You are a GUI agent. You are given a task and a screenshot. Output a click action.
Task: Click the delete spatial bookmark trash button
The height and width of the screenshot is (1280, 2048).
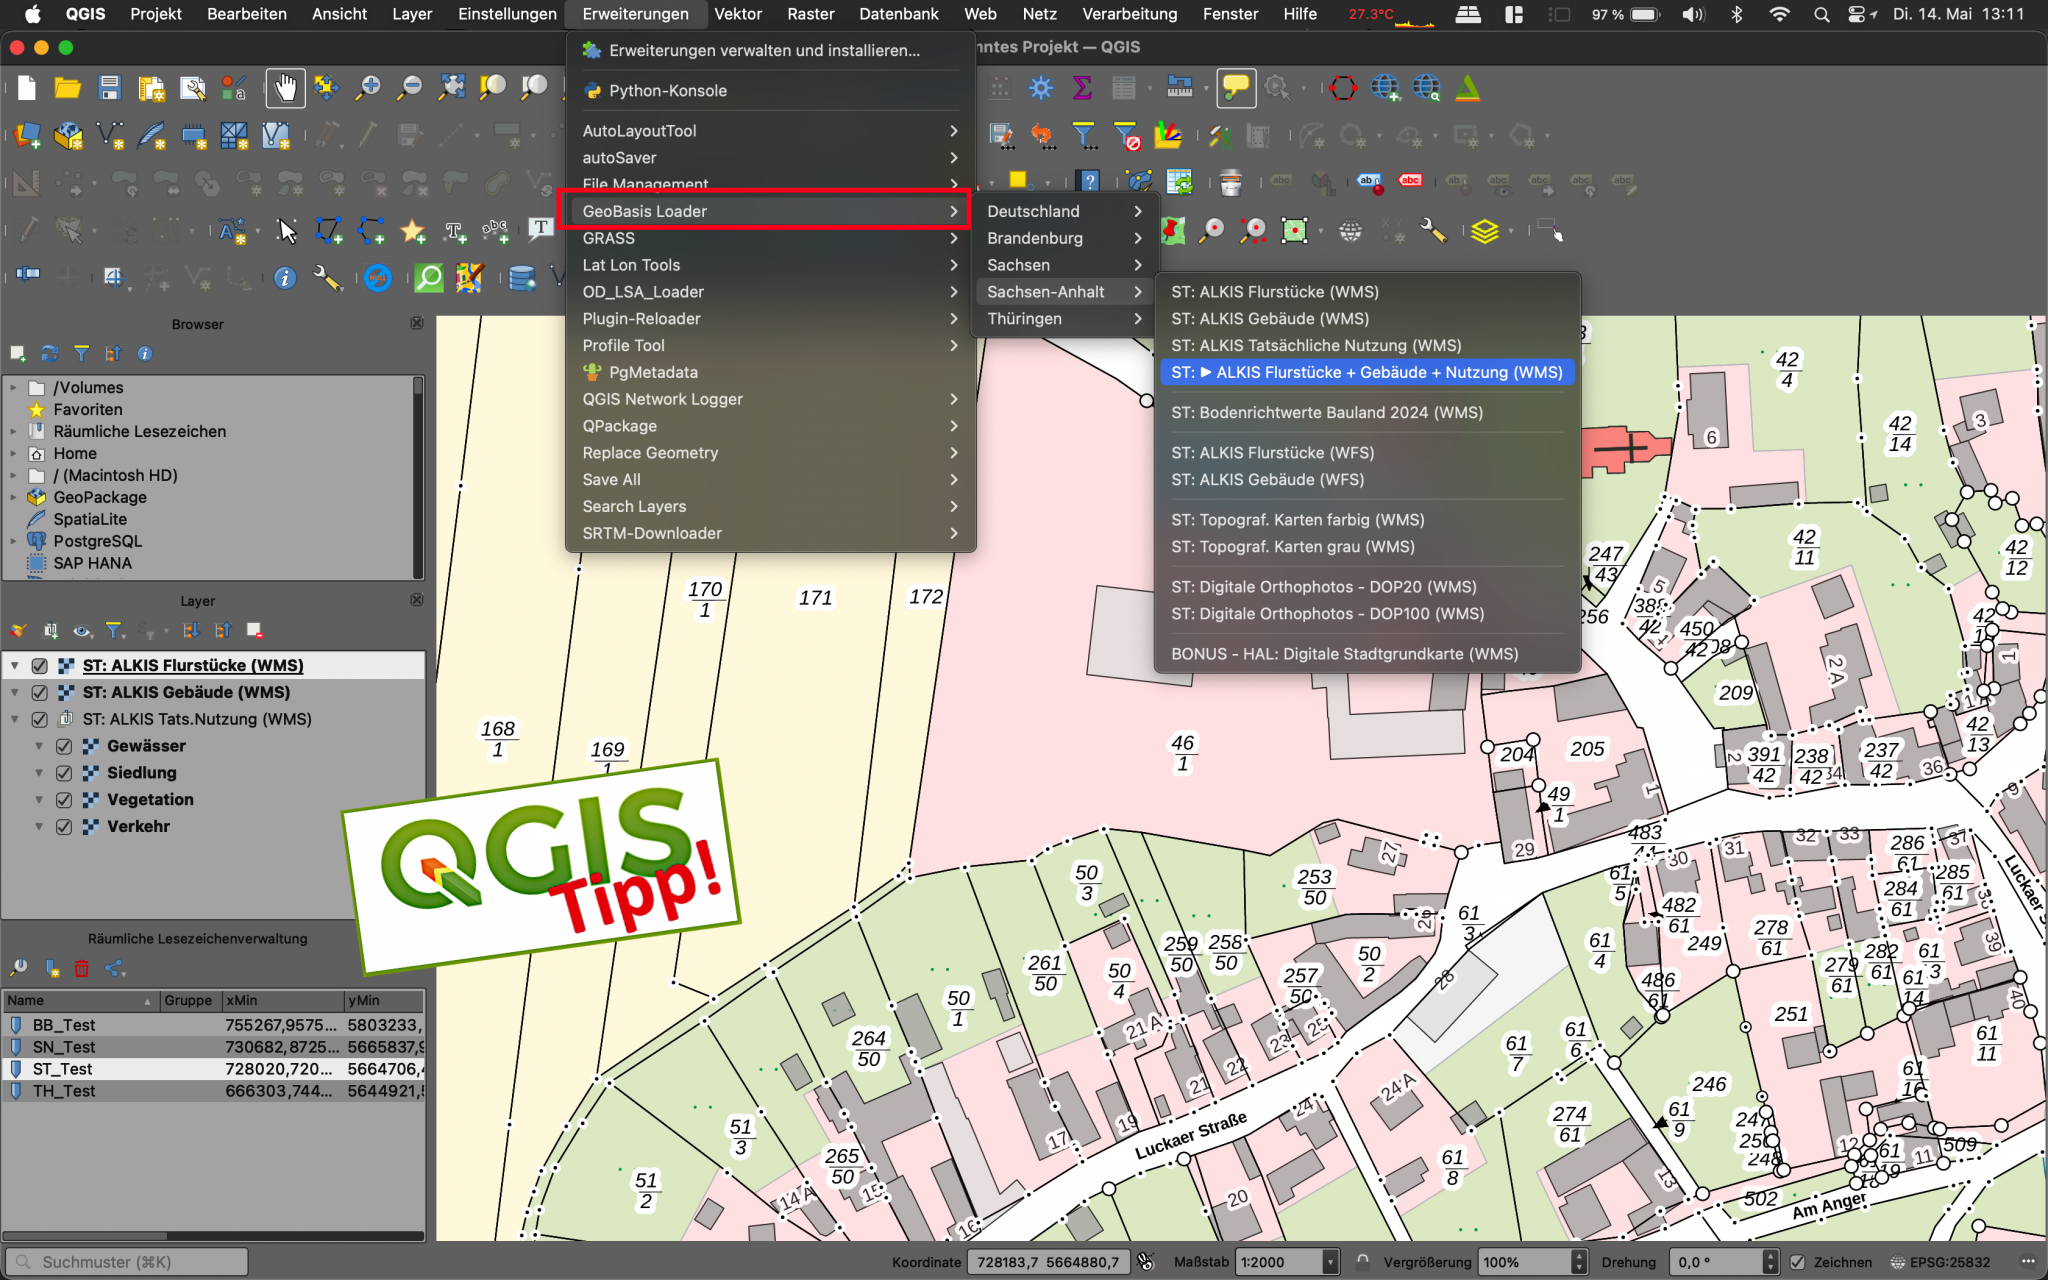click(81, 968)
